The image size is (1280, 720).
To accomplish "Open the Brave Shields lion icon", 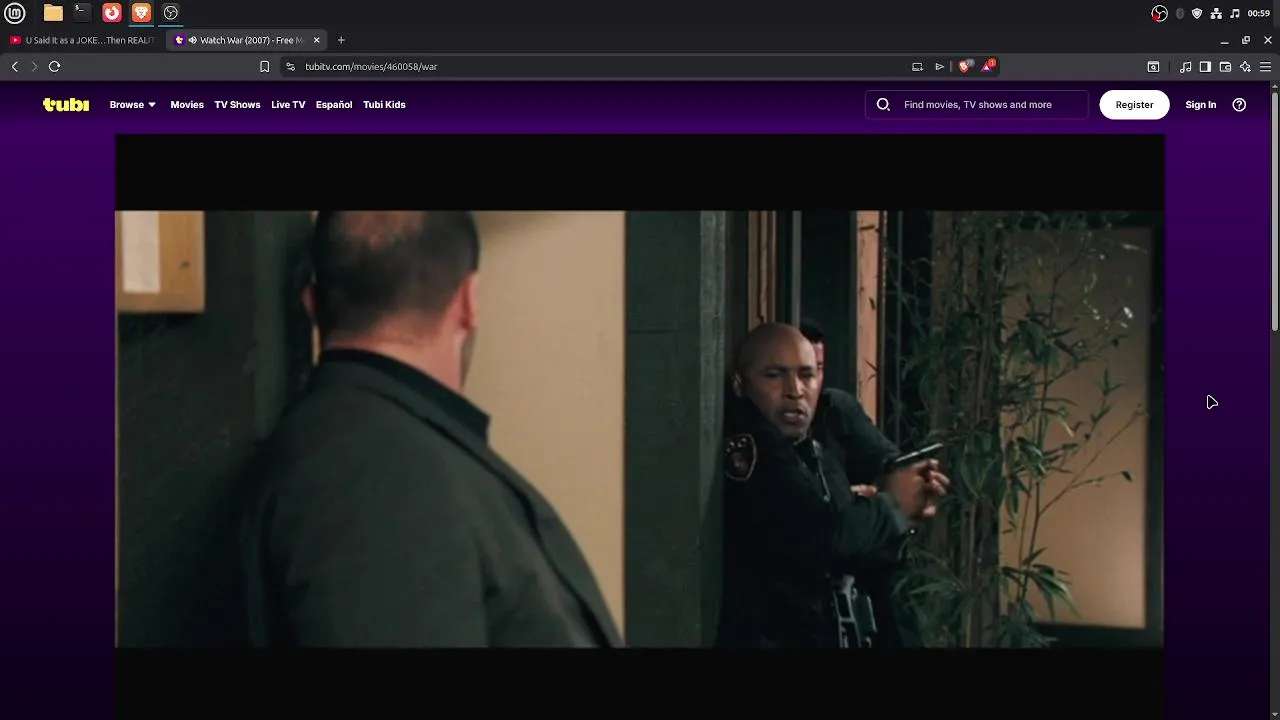I will click(x=965, y=66).
